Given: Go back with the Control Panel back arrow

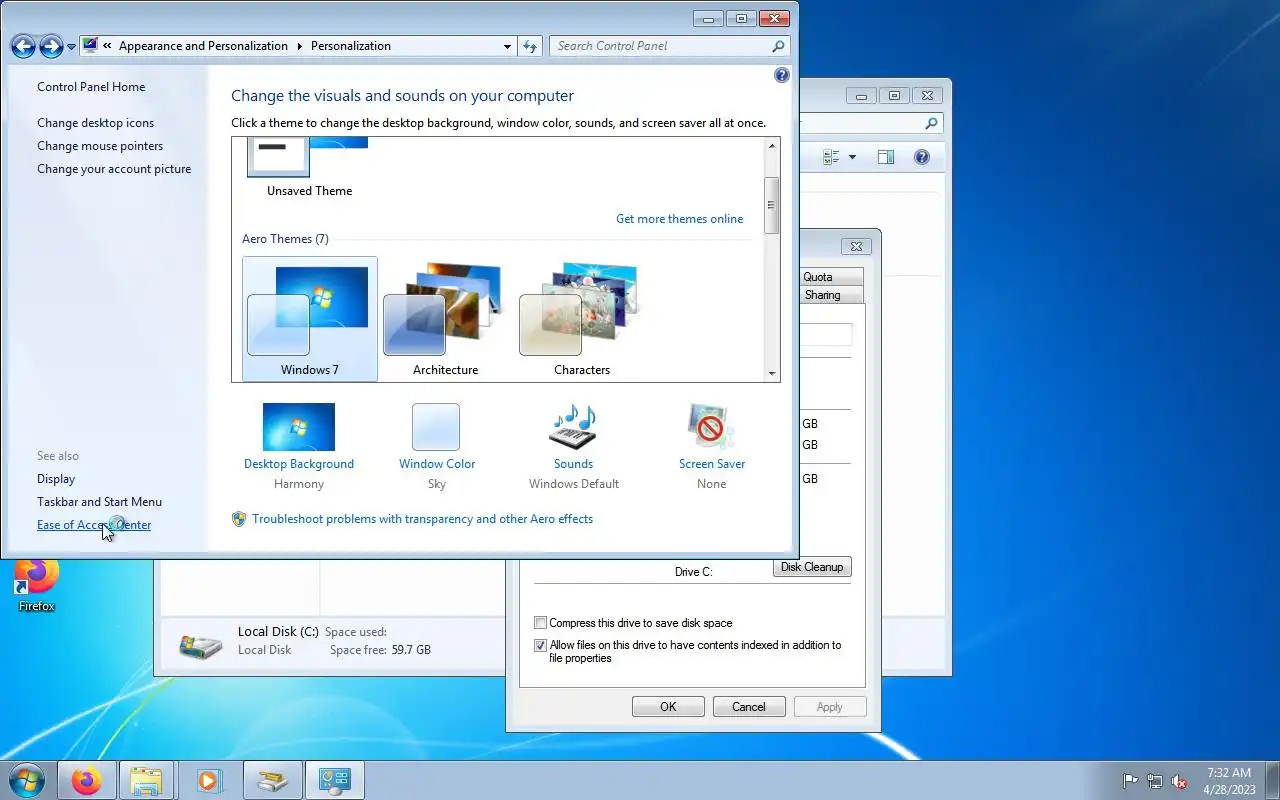Looking at the screenshot, I should click(23, 46).
